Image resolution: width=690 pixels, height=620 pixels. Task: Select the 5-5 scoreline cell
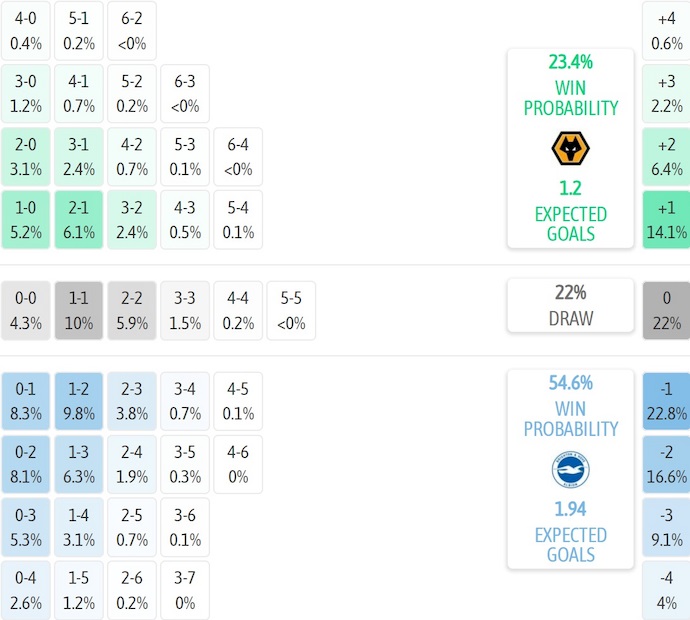tap(291, 311)
